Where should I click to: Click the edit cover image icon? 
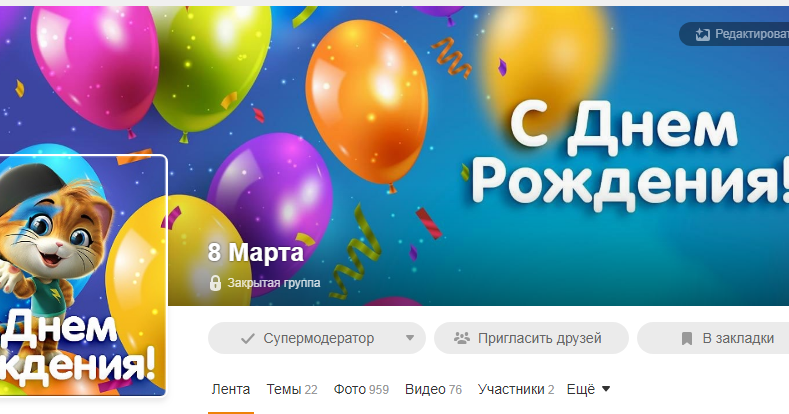click(702, 34)
